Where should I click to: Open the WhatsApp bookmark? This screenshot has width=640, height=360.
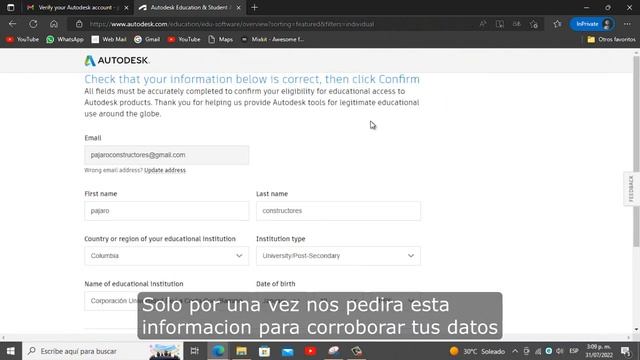(65, 39)
